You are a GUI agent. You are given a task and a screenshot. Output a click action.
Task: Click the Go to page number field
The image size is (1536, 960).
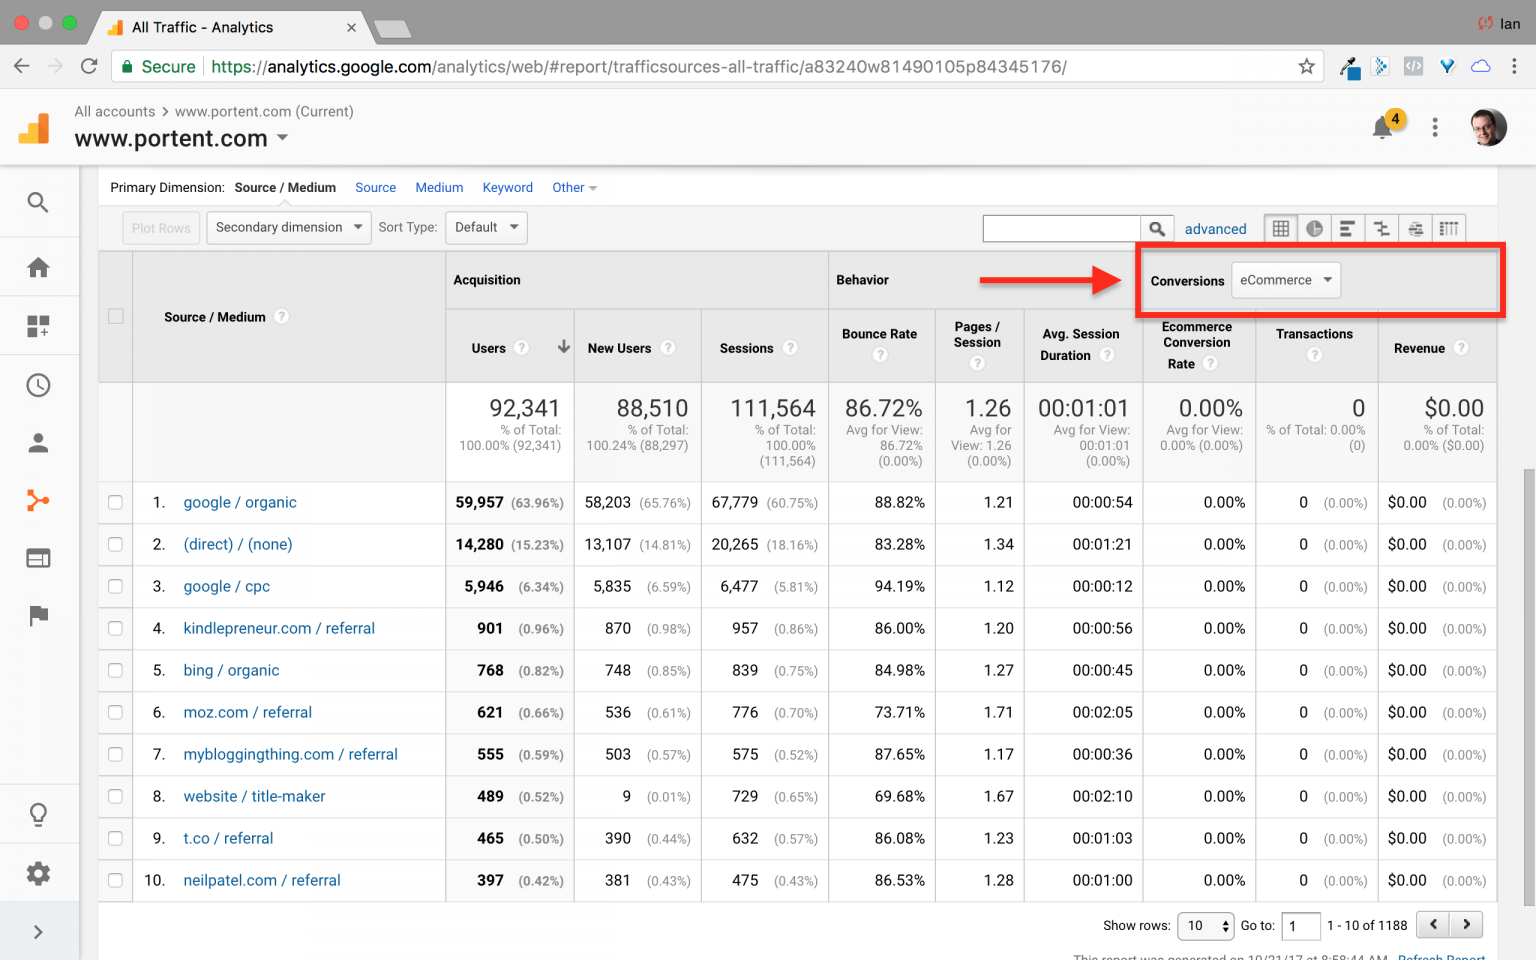[x=1302, y=926]
